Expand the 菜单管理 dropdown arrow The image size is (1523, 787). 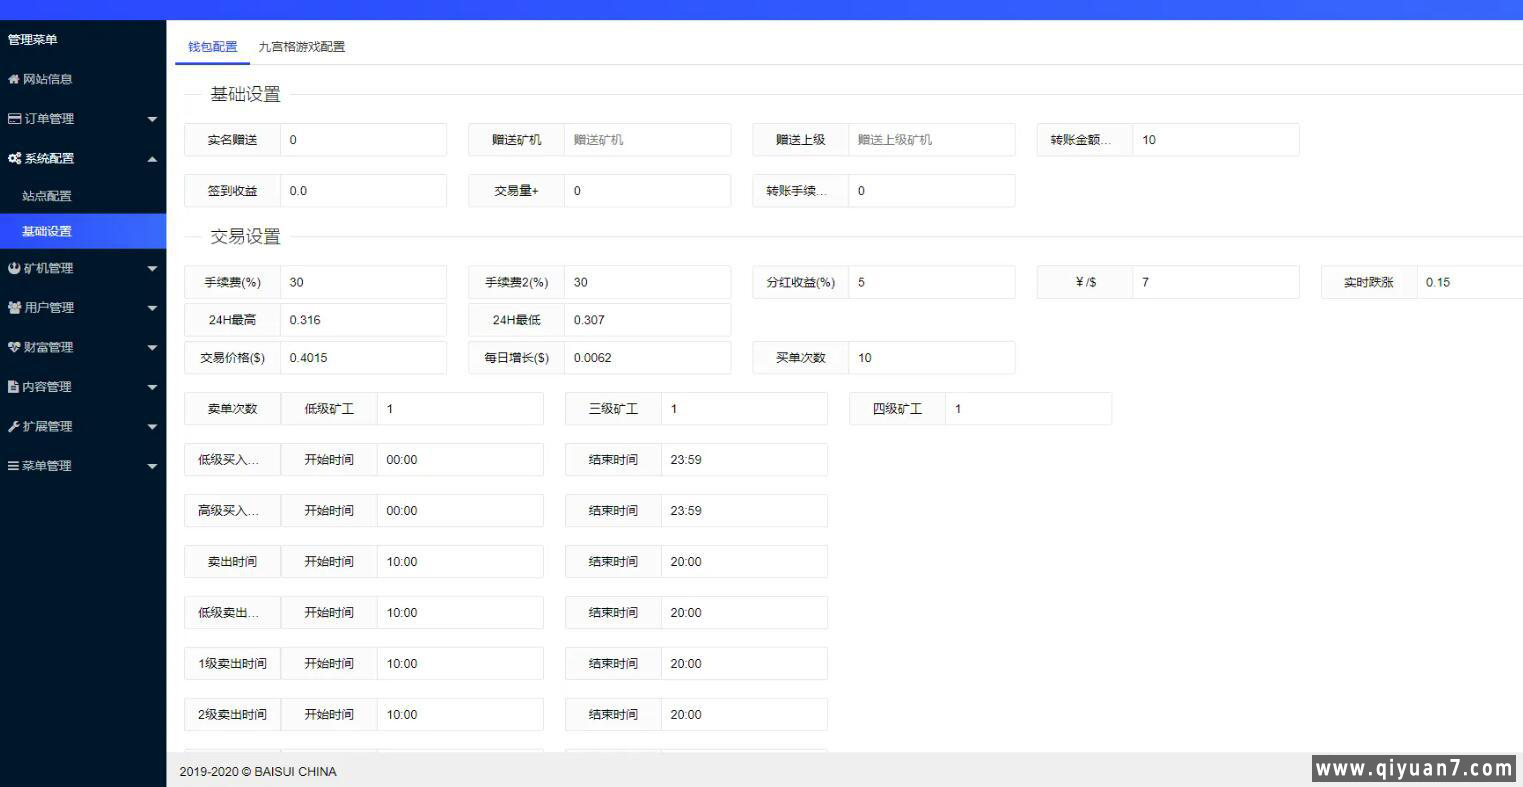pos(152,466)
